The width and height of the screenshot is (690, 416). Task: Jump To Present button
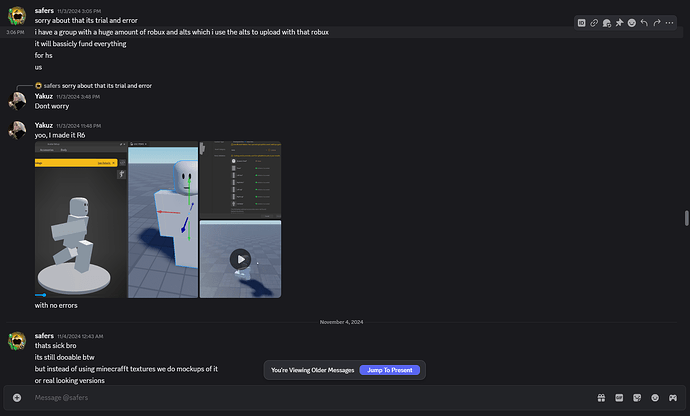389,370
